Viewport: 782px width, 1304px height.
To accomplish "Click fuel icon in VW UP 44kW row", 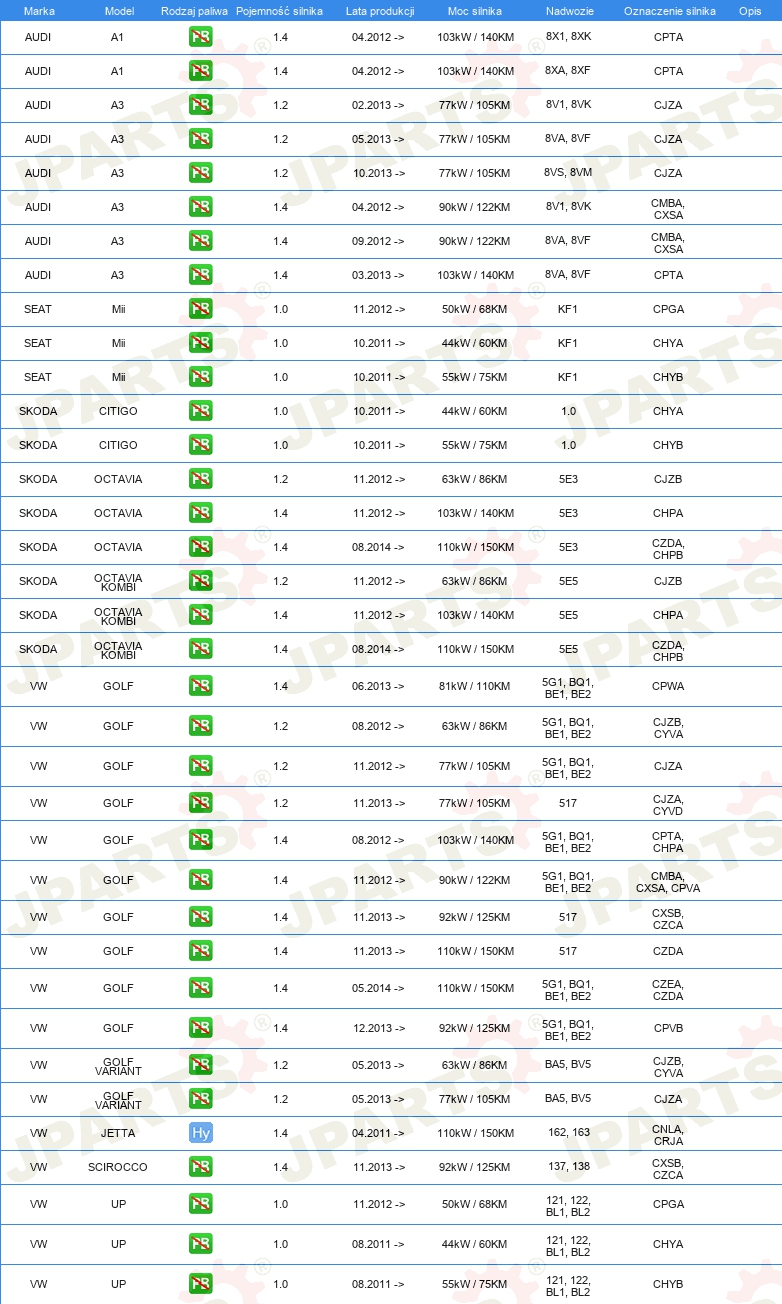I will coord(200,1244).
